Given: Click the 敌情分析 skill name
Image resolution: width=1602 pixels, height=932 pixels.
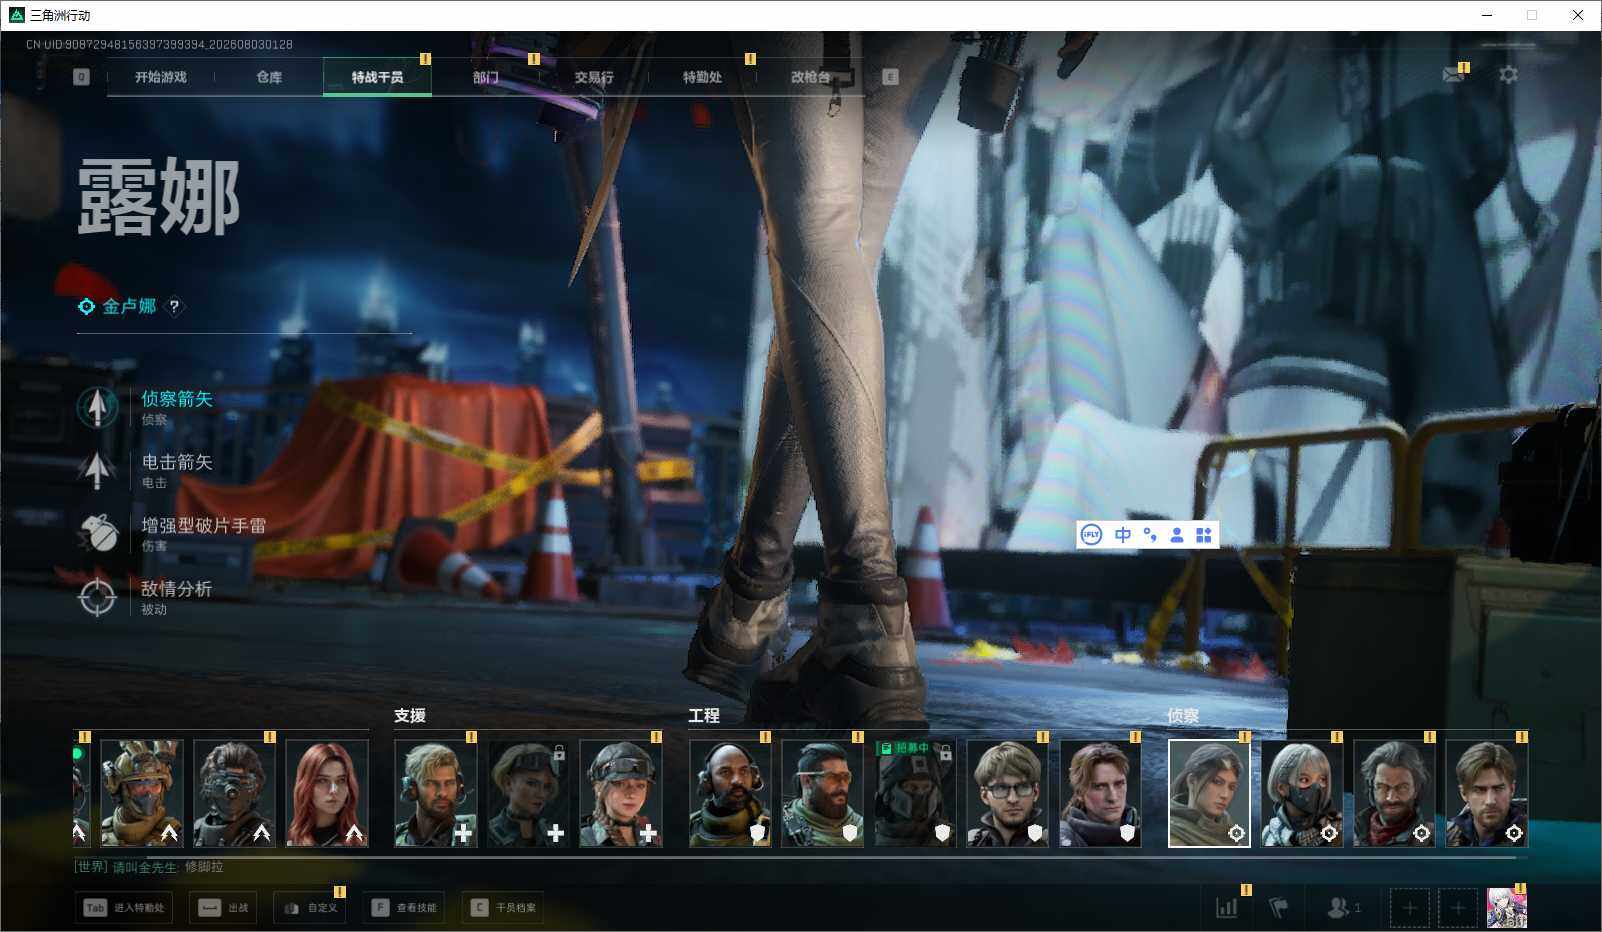Looking at the screenshot, I should (x=177, y=588).
